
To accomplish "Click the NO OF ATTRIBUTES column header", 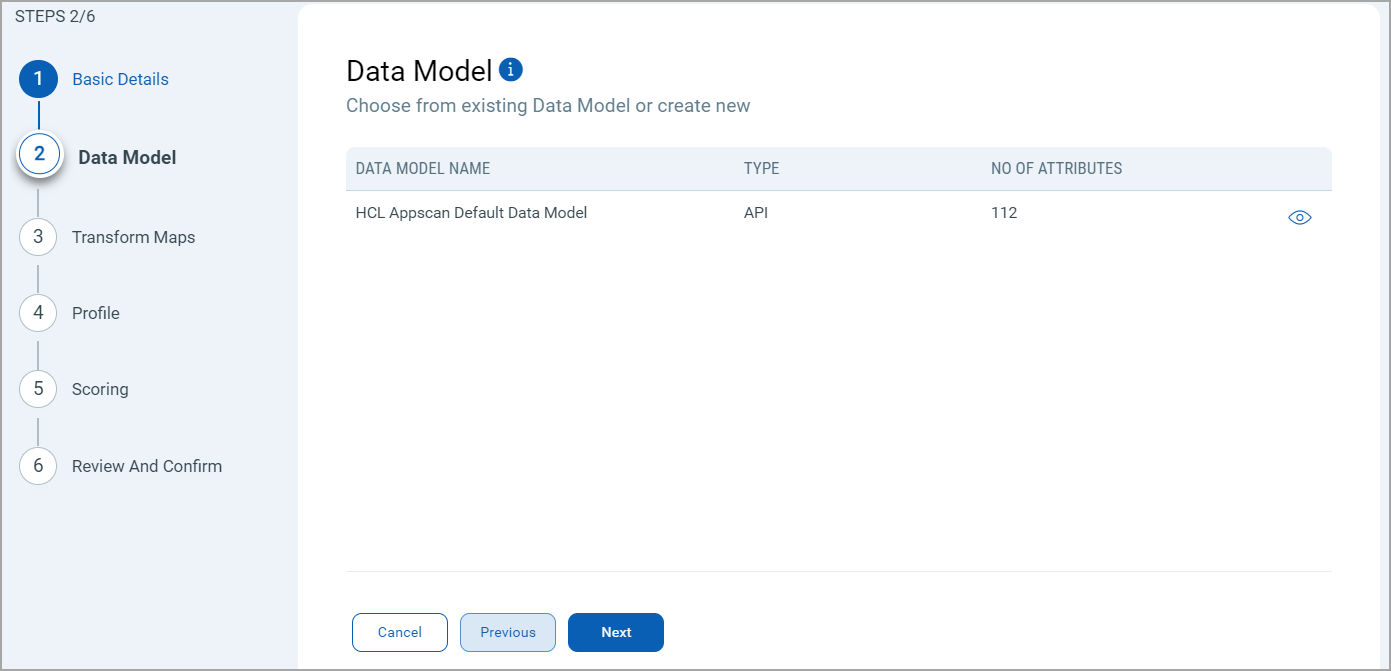I will pyautogui.click(x=1056, y=168).
